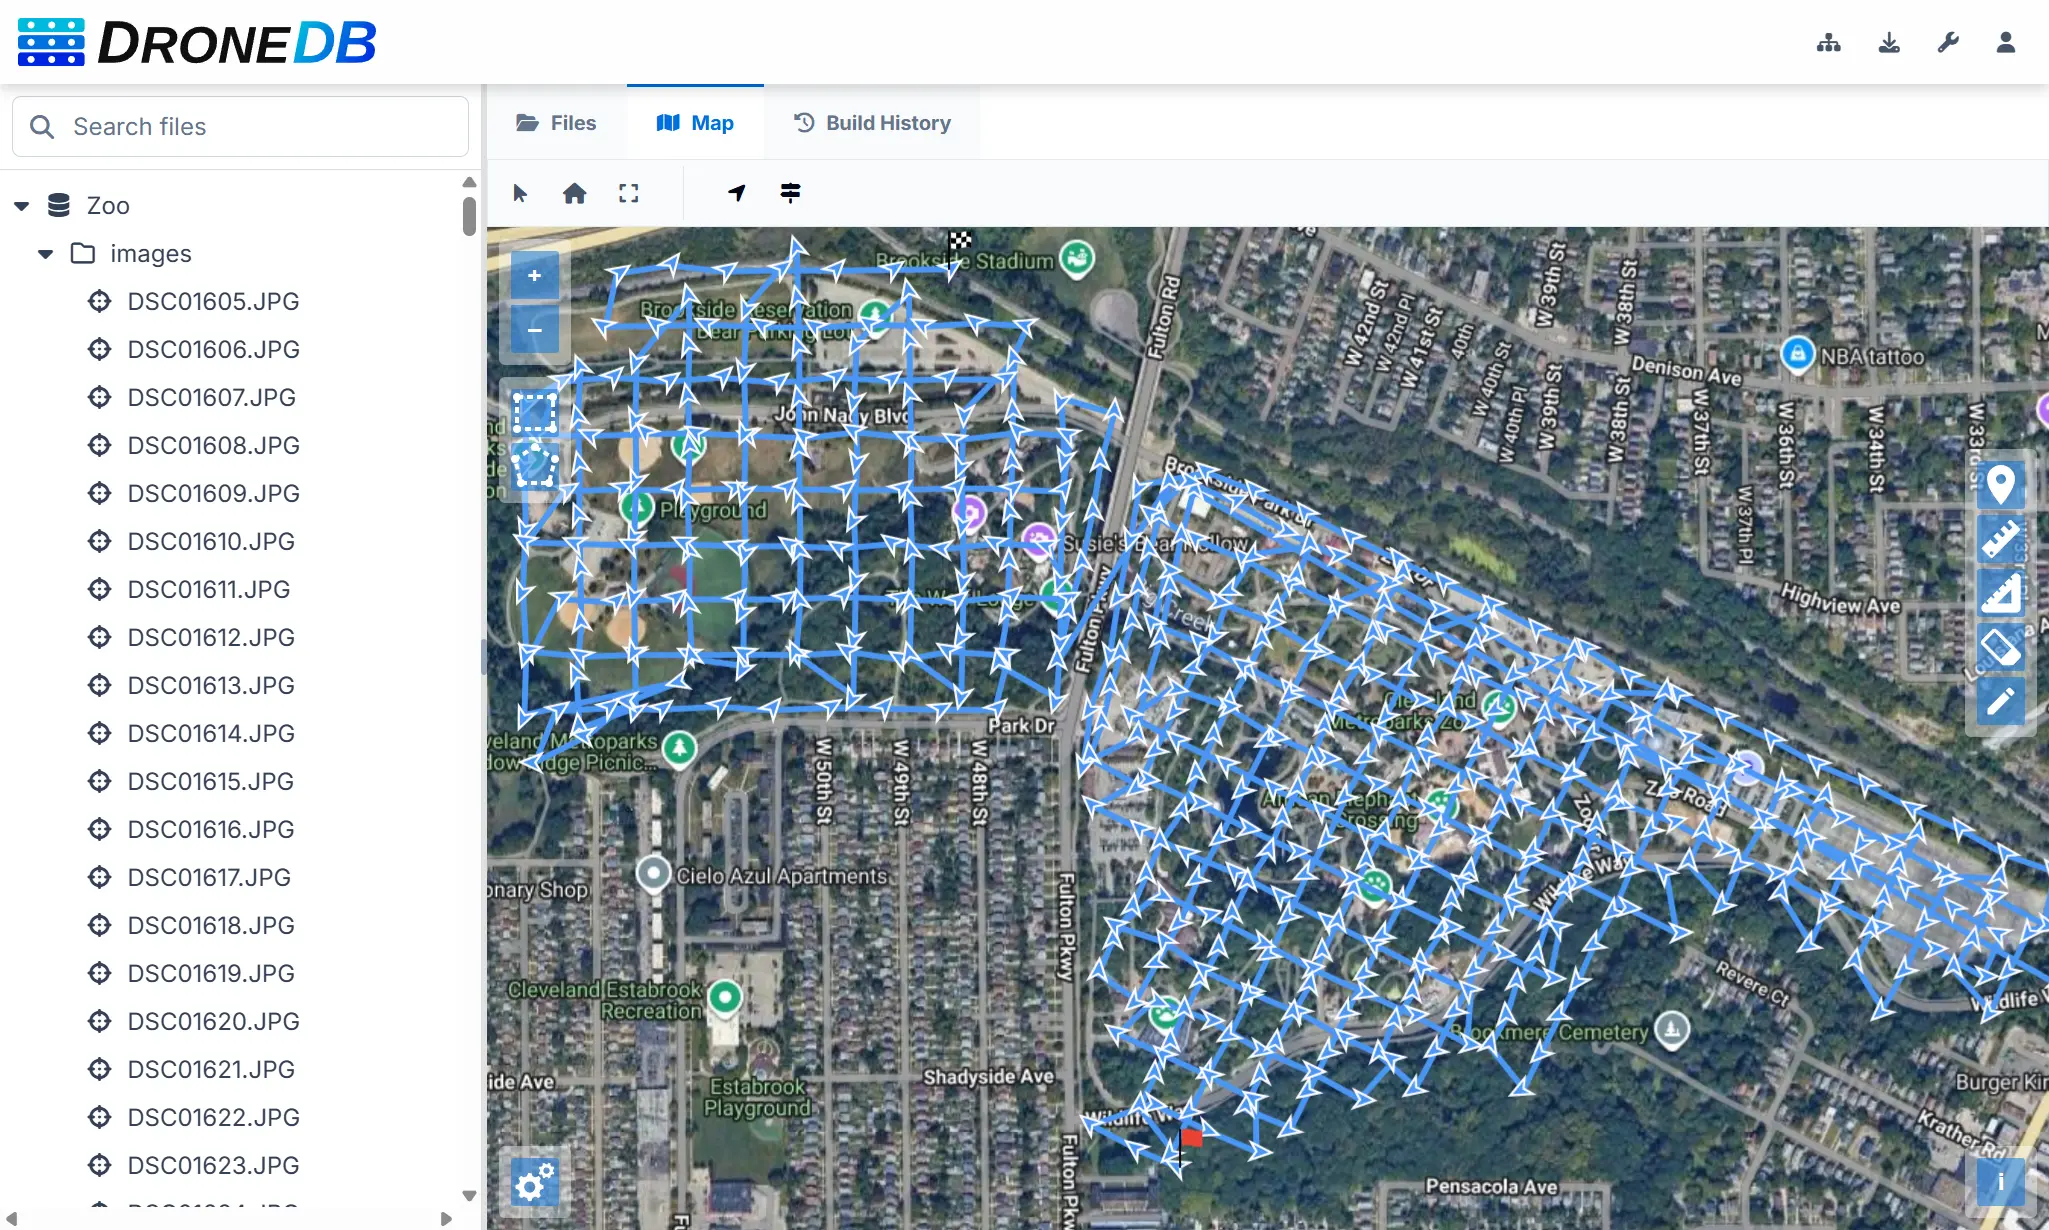The width and height of the screenshot is (2049, 1230).
Task: Select the pointer arrow tool
Action: pos(520,193)
